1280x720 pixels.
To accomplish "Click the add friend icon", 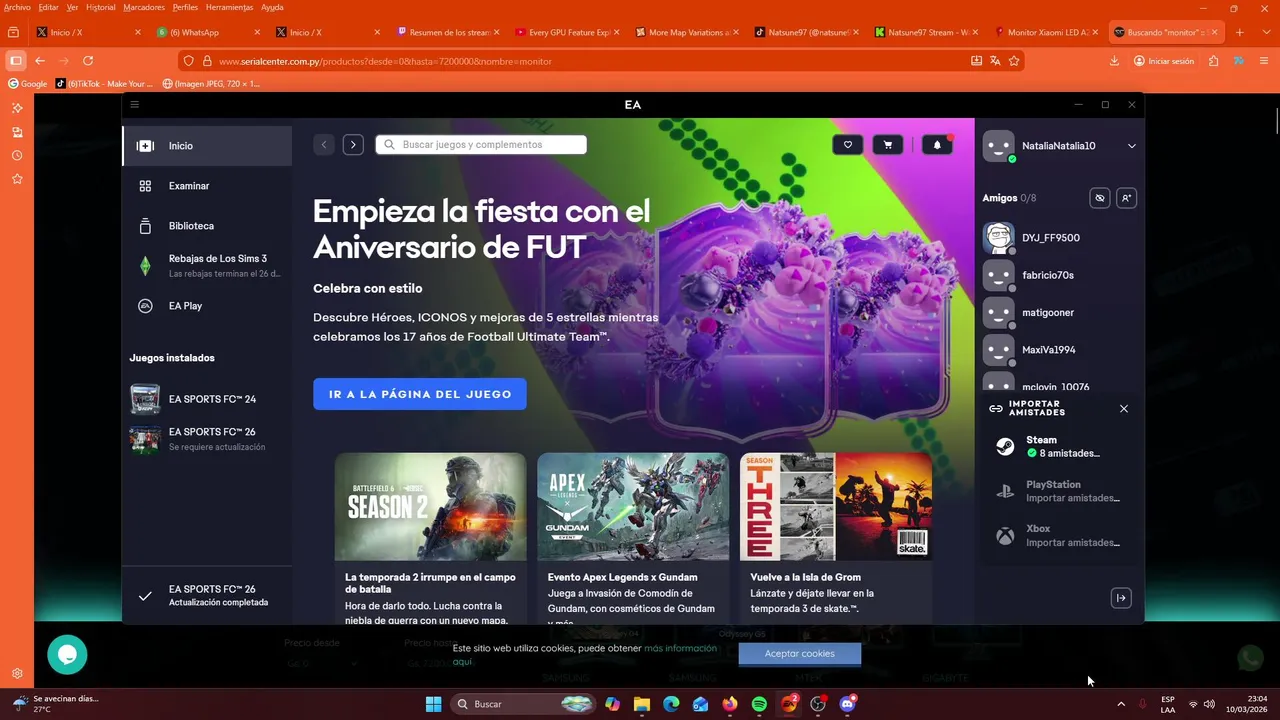I will point(1126,198).
